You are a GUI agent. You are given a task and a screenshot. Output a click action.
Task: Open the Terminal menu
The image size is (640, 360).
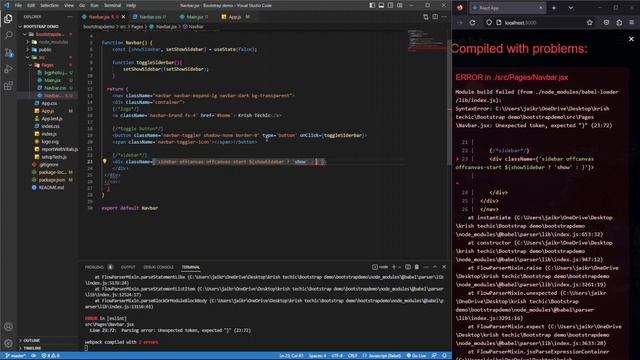[112, 5]
